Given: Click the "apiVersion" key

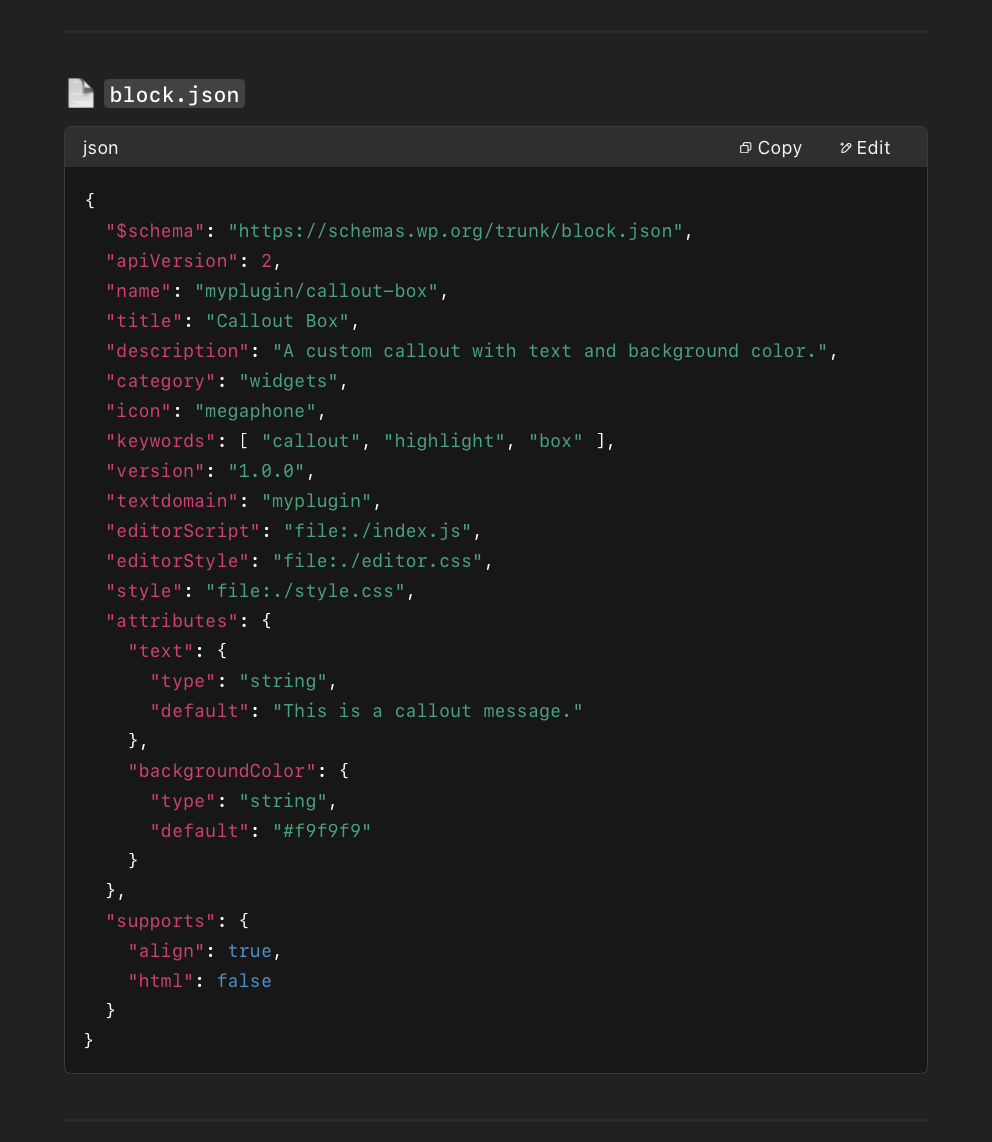Looking at the screenshot, I should click(x=171, y=261).
